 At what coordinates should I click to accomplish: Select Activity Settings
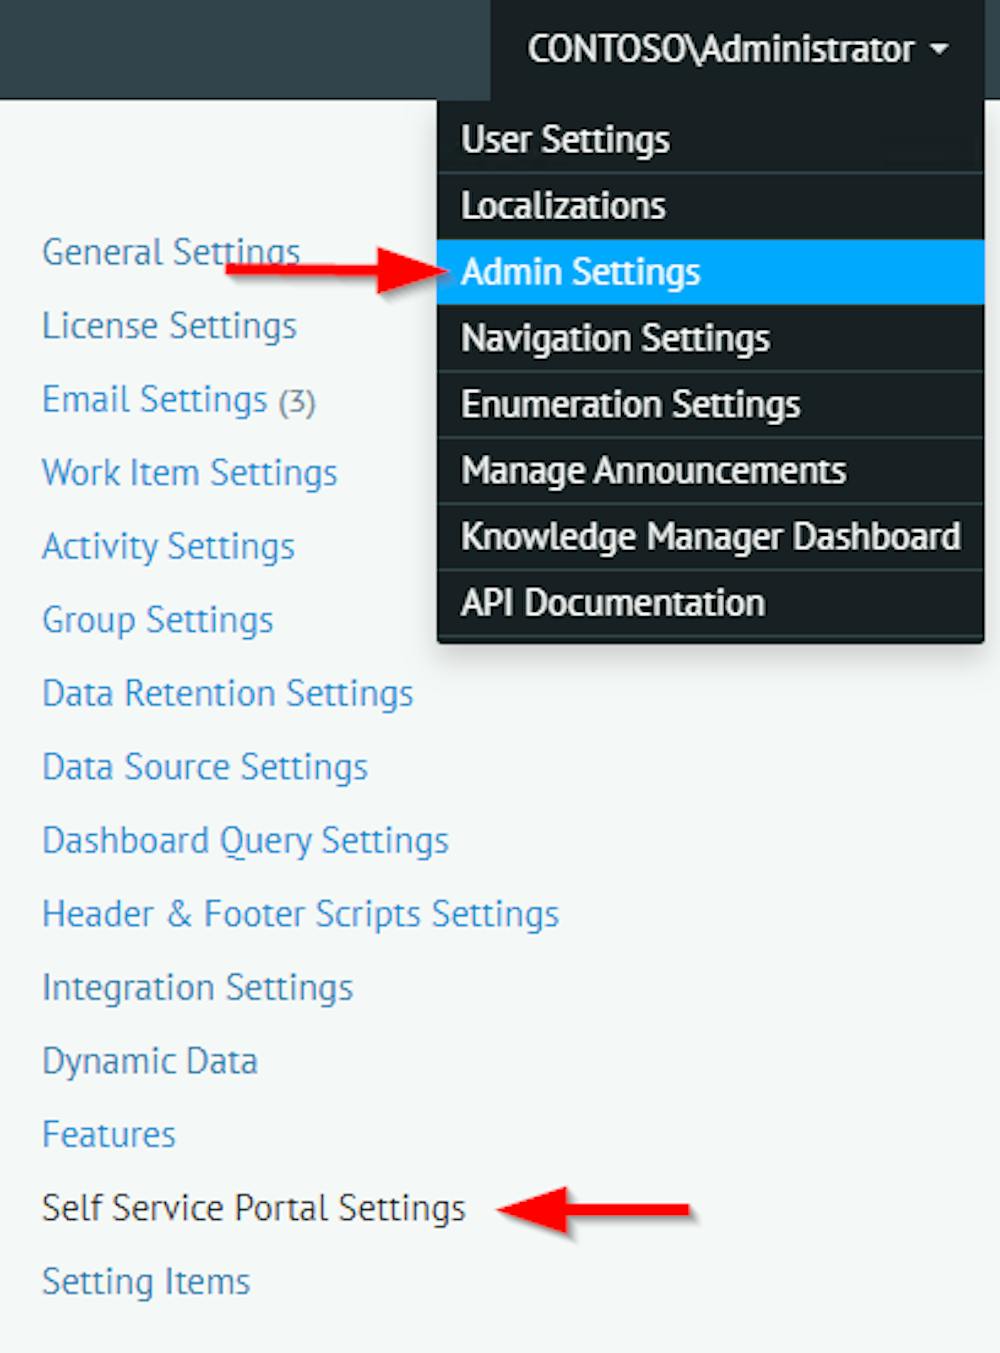tap(168, 546)
